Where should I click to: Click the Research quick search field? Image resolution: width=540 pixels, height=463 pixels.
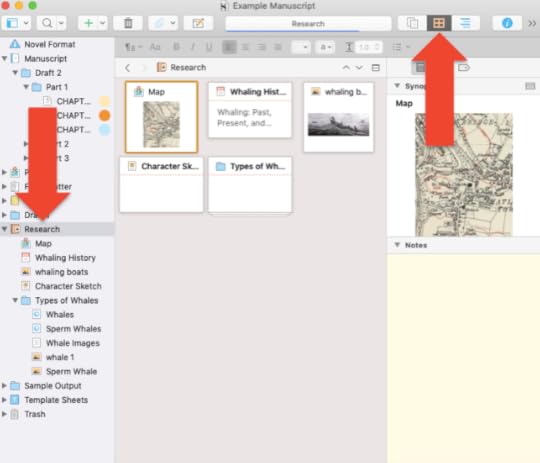coord(308,23)
